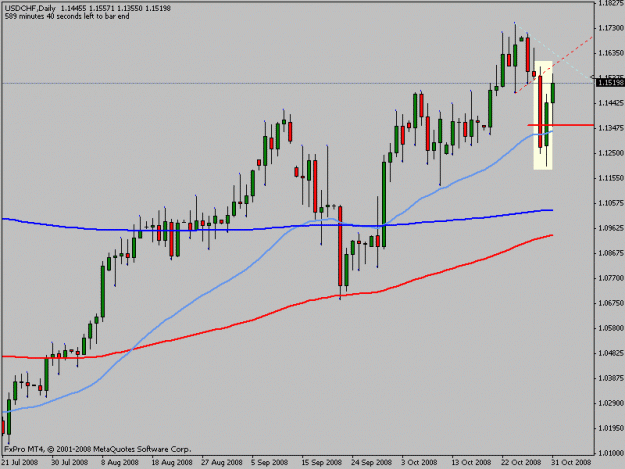Click the date label 3 Oct 2008
Viewport: 625px width, 469px height.
[x=419, y=462]
